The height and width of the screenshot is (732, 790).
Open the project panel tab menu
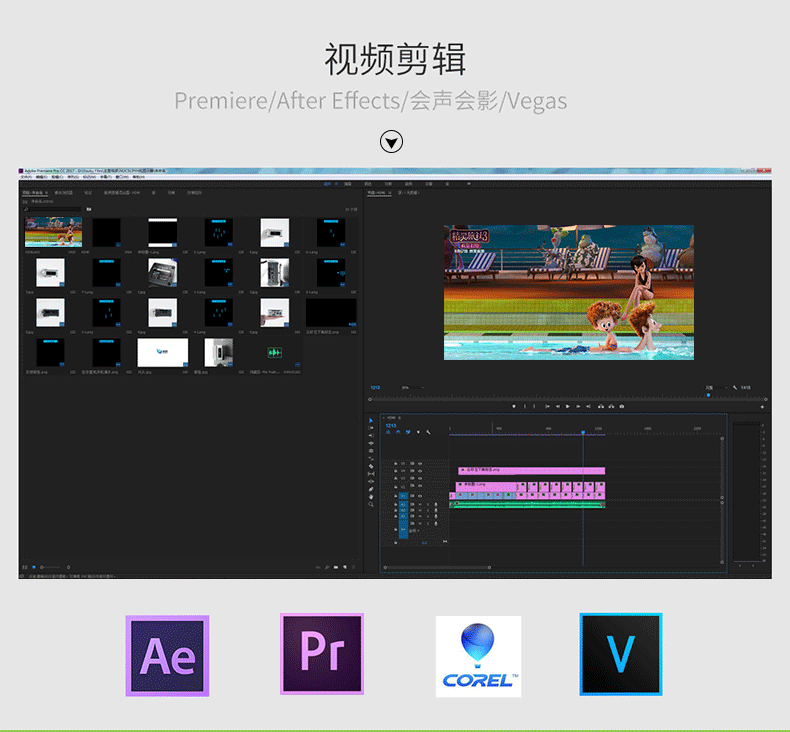pos(47,192)
